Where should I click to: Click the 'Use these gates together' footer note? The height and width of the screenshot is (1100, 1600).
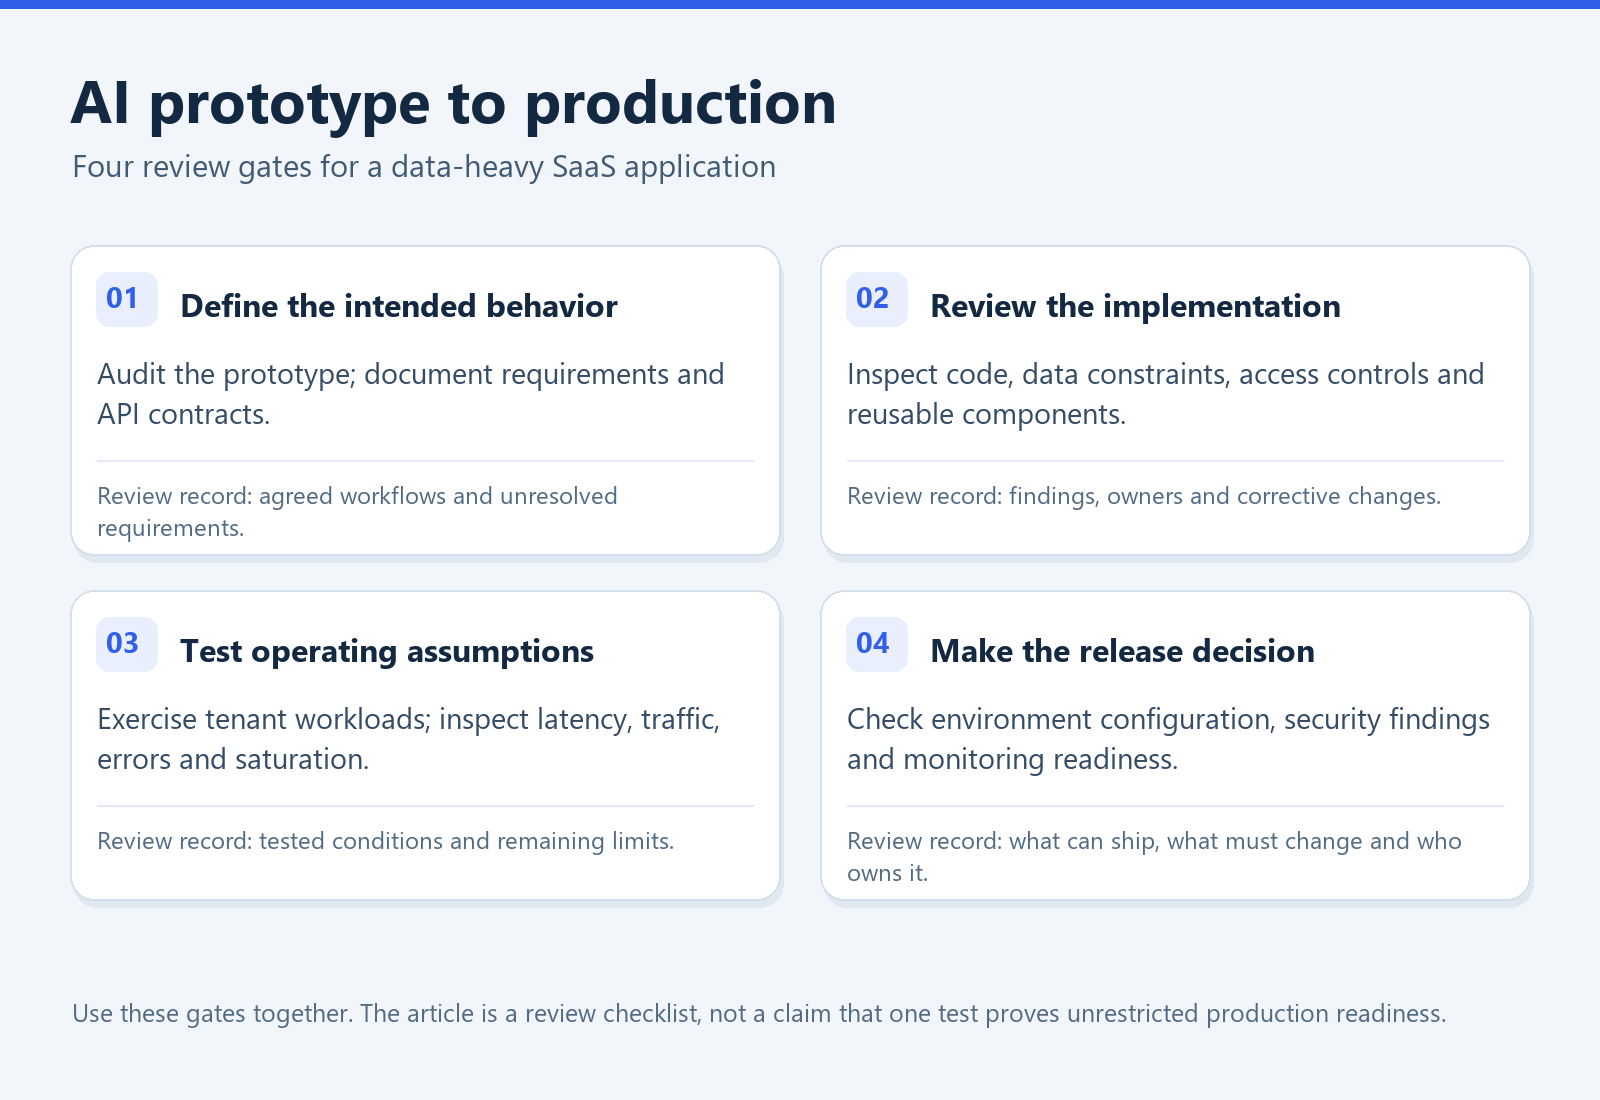point(759,1014)
